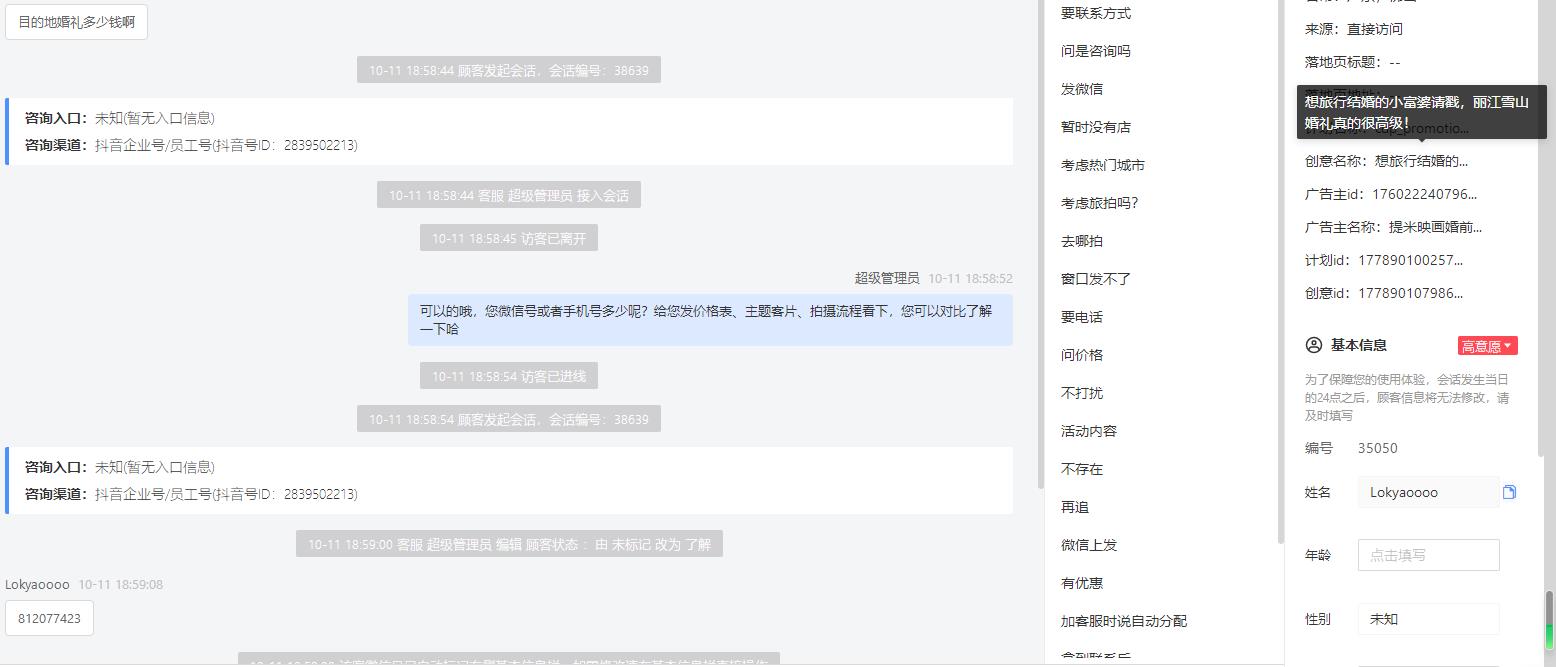
Task: Select the quick reply 问是咨询吗
Action: tap(1096, 51)
